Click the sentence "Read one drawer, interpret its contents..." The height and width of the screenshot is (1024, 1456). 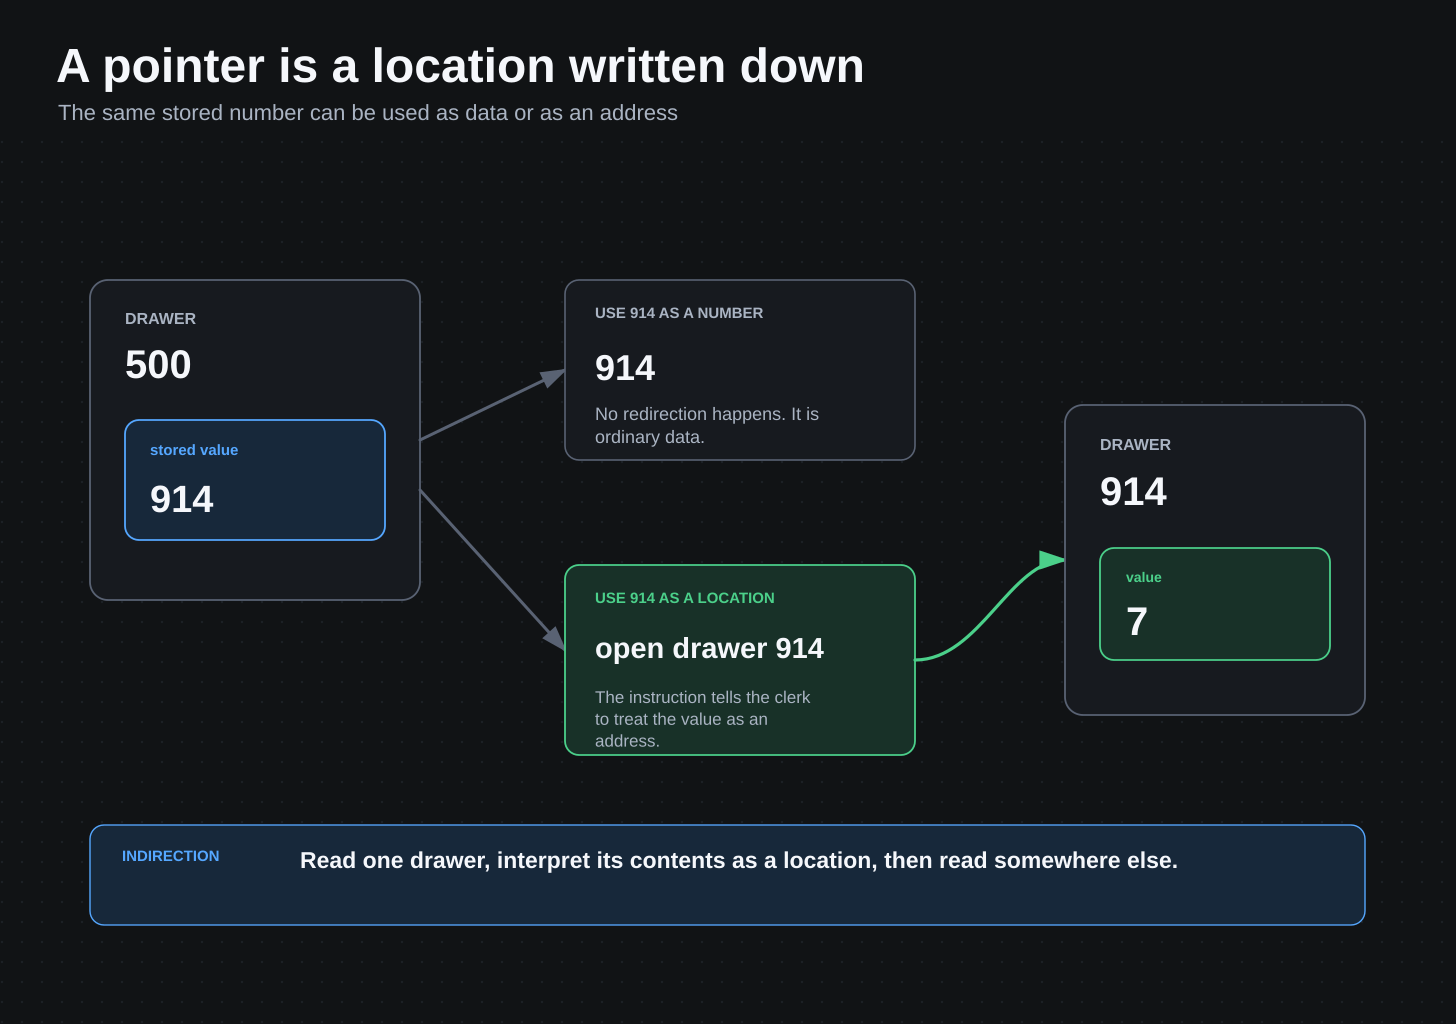pyautogui.click(x=739, y=861)
